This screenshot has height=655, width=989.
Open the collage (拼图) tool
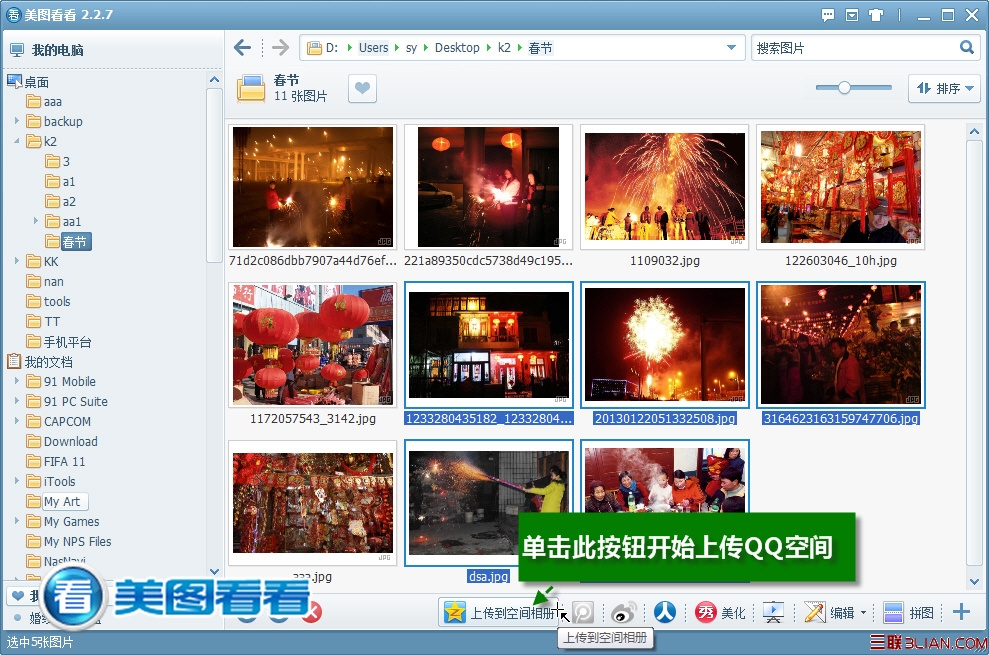pyautogui.click(x=908, y=612)
